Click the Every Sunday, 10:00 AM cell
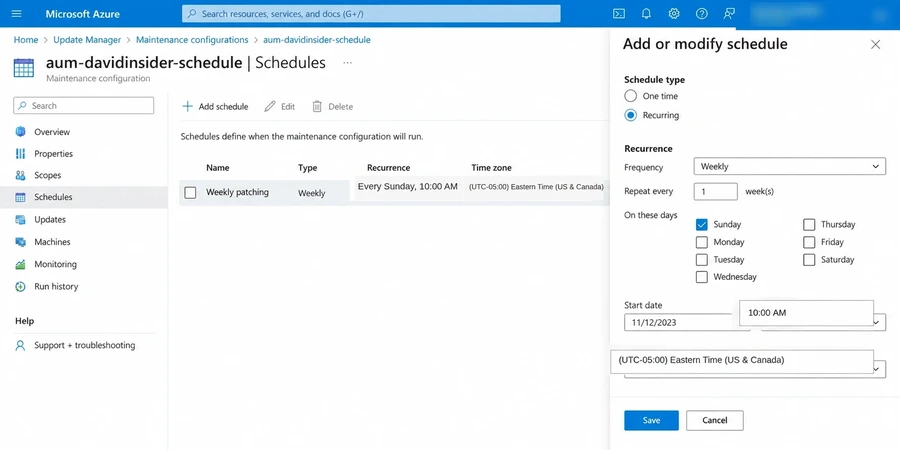Image resolution: width=900 pixels, height=450 pixels. click(x=408, y=187)
